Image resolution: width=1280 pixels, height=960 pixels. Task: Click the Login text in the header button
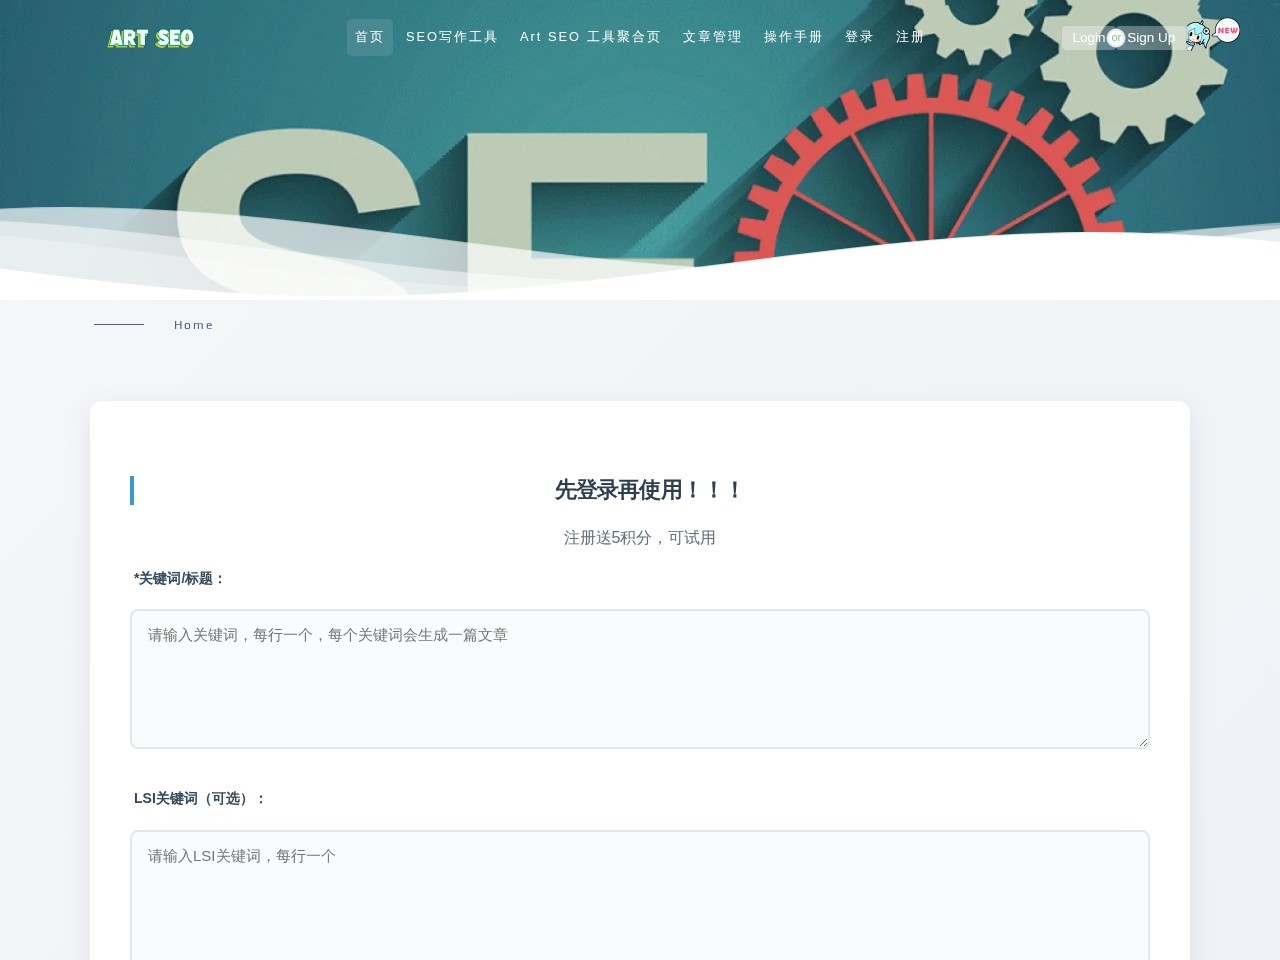[x=1089, y=38]
